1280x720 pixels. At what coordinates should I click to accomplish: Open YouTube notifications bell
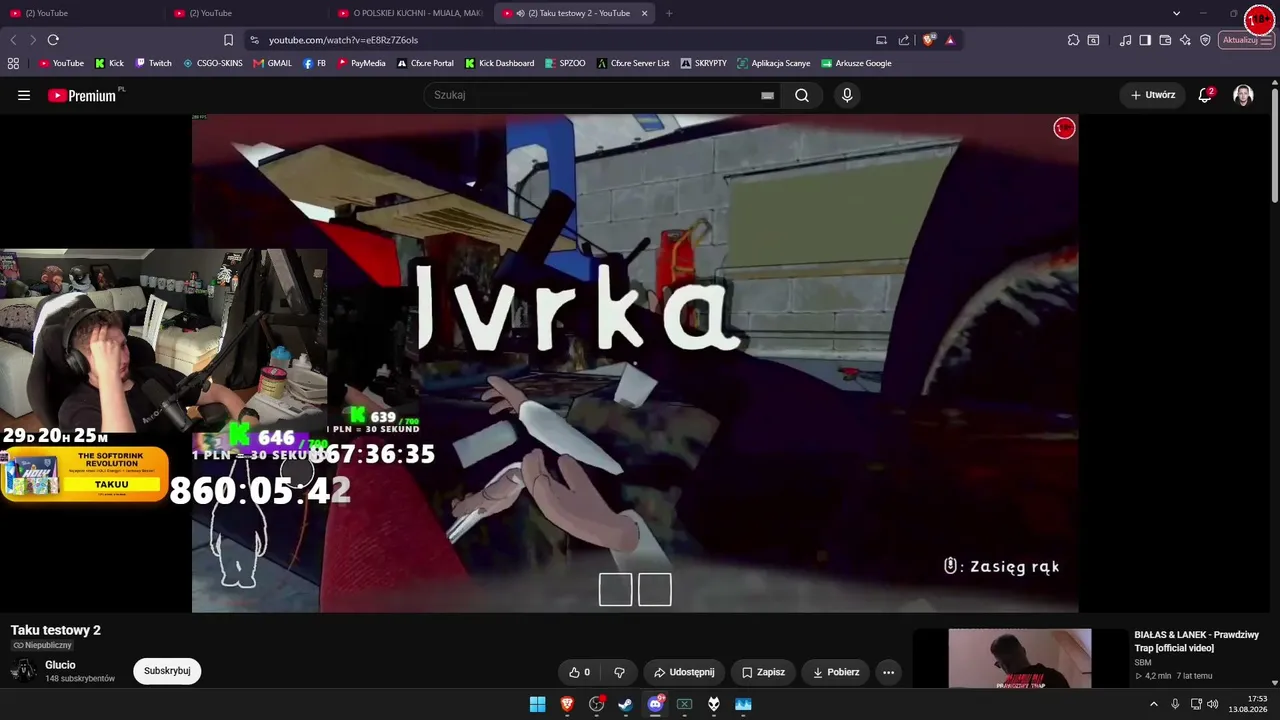1205,95
